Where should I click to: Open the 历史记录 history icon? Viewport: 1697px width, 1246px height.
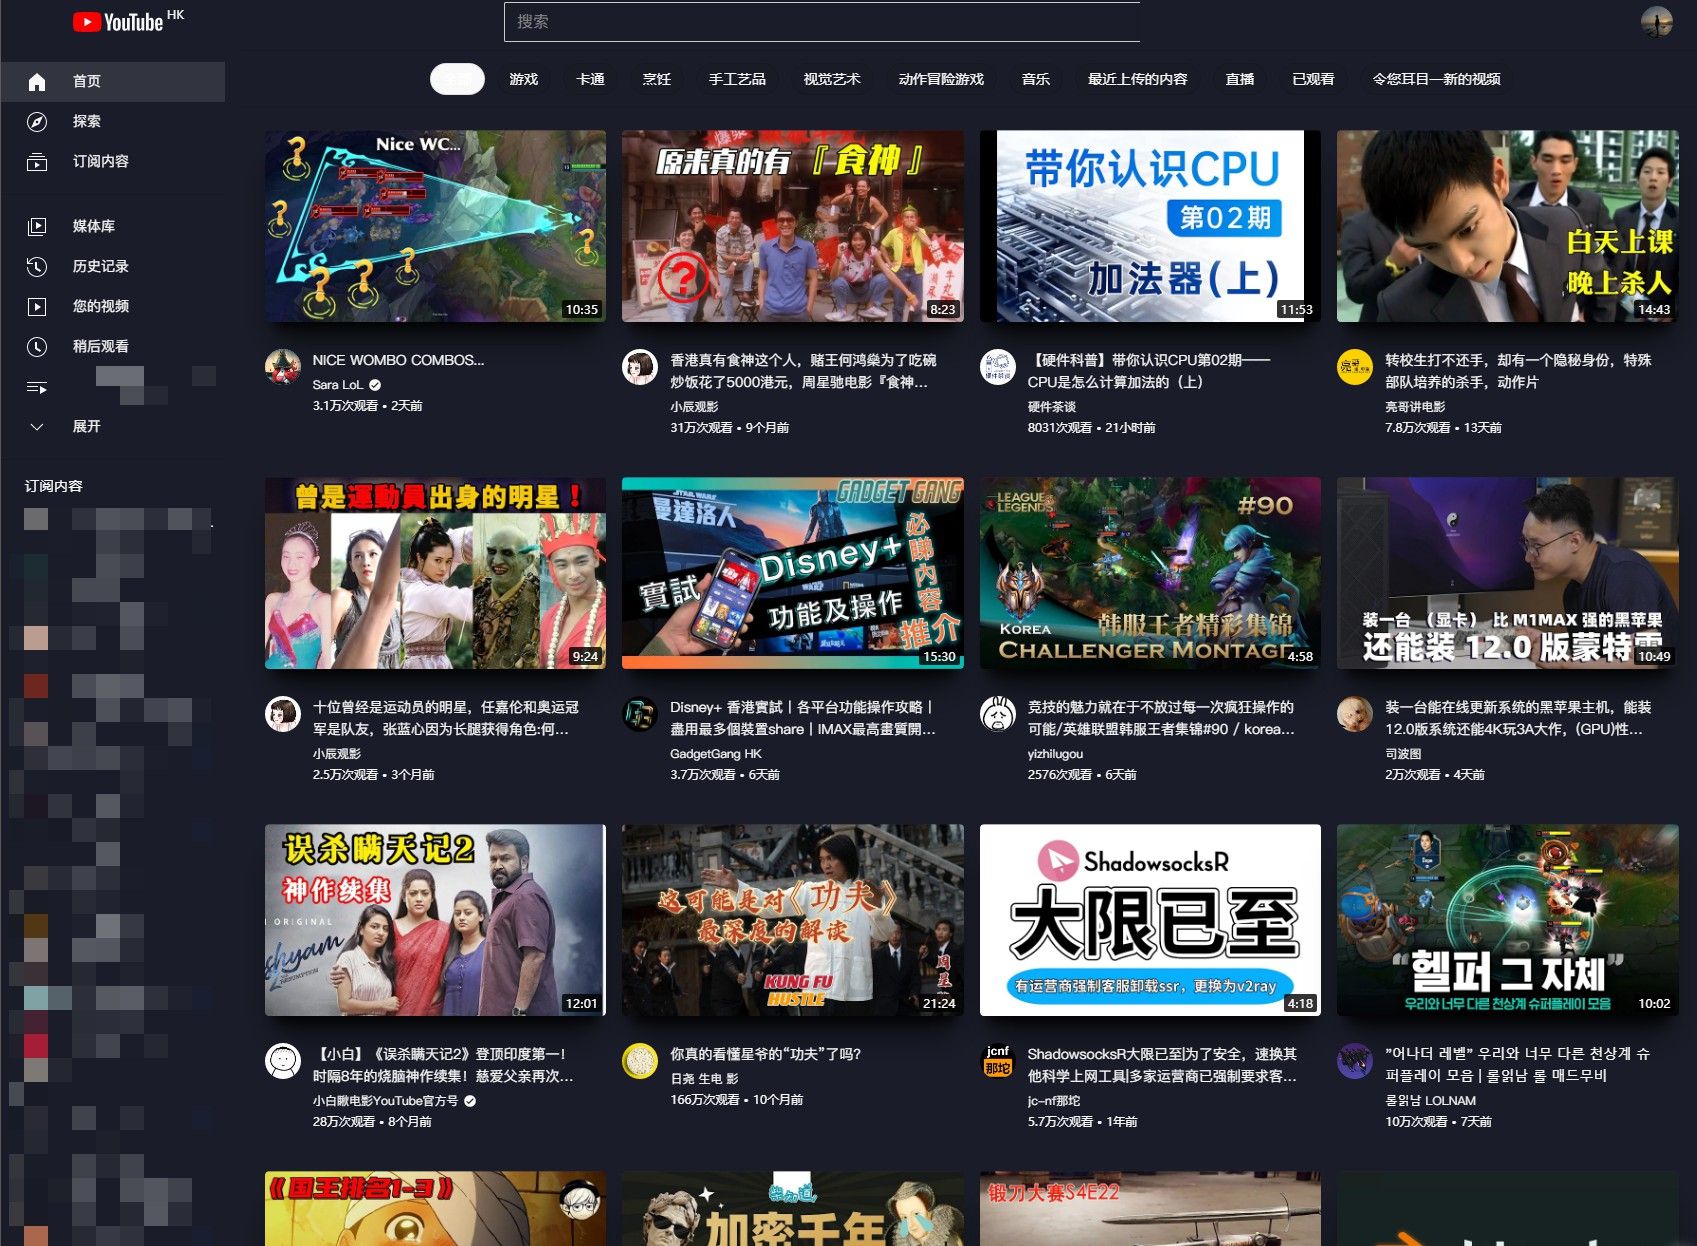[x=37, y=266]
